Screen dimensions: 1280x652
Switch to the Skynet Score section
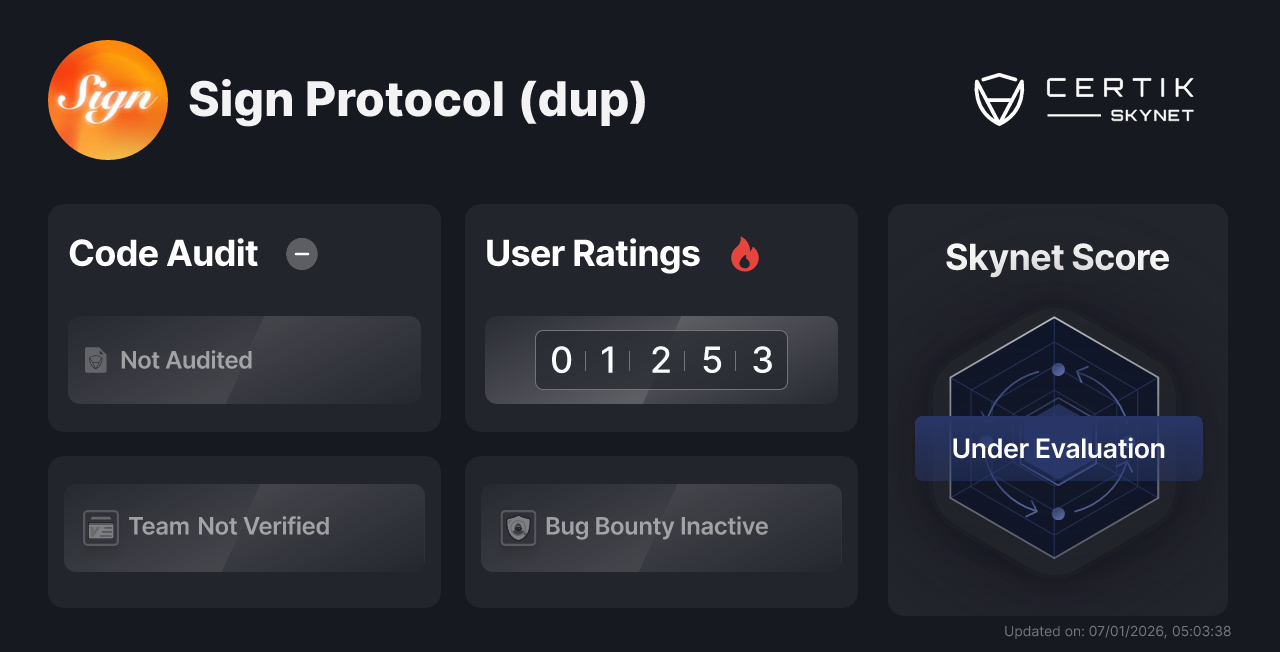pos(1057,258)
